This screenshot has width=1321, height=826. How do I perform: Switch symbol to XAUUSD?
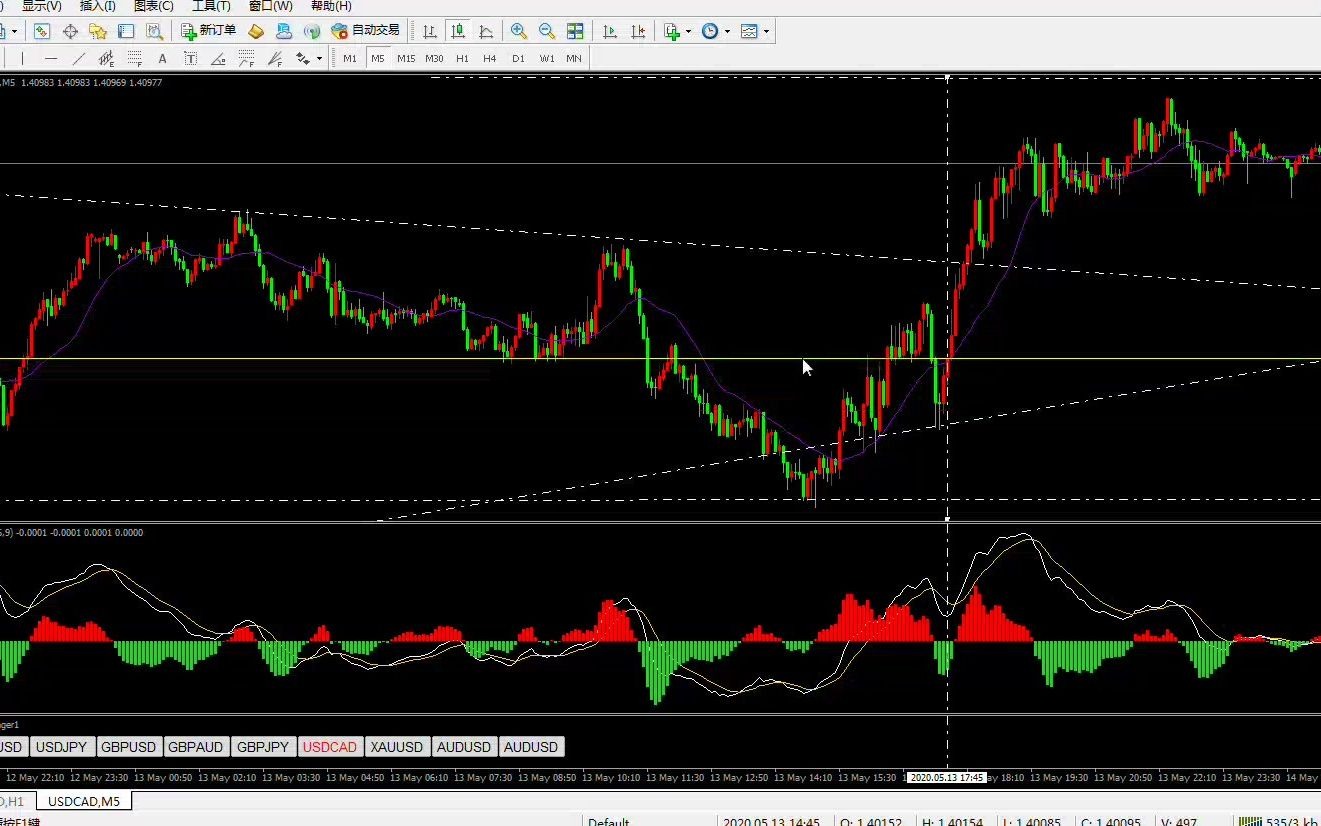click(x=397, y=747)
